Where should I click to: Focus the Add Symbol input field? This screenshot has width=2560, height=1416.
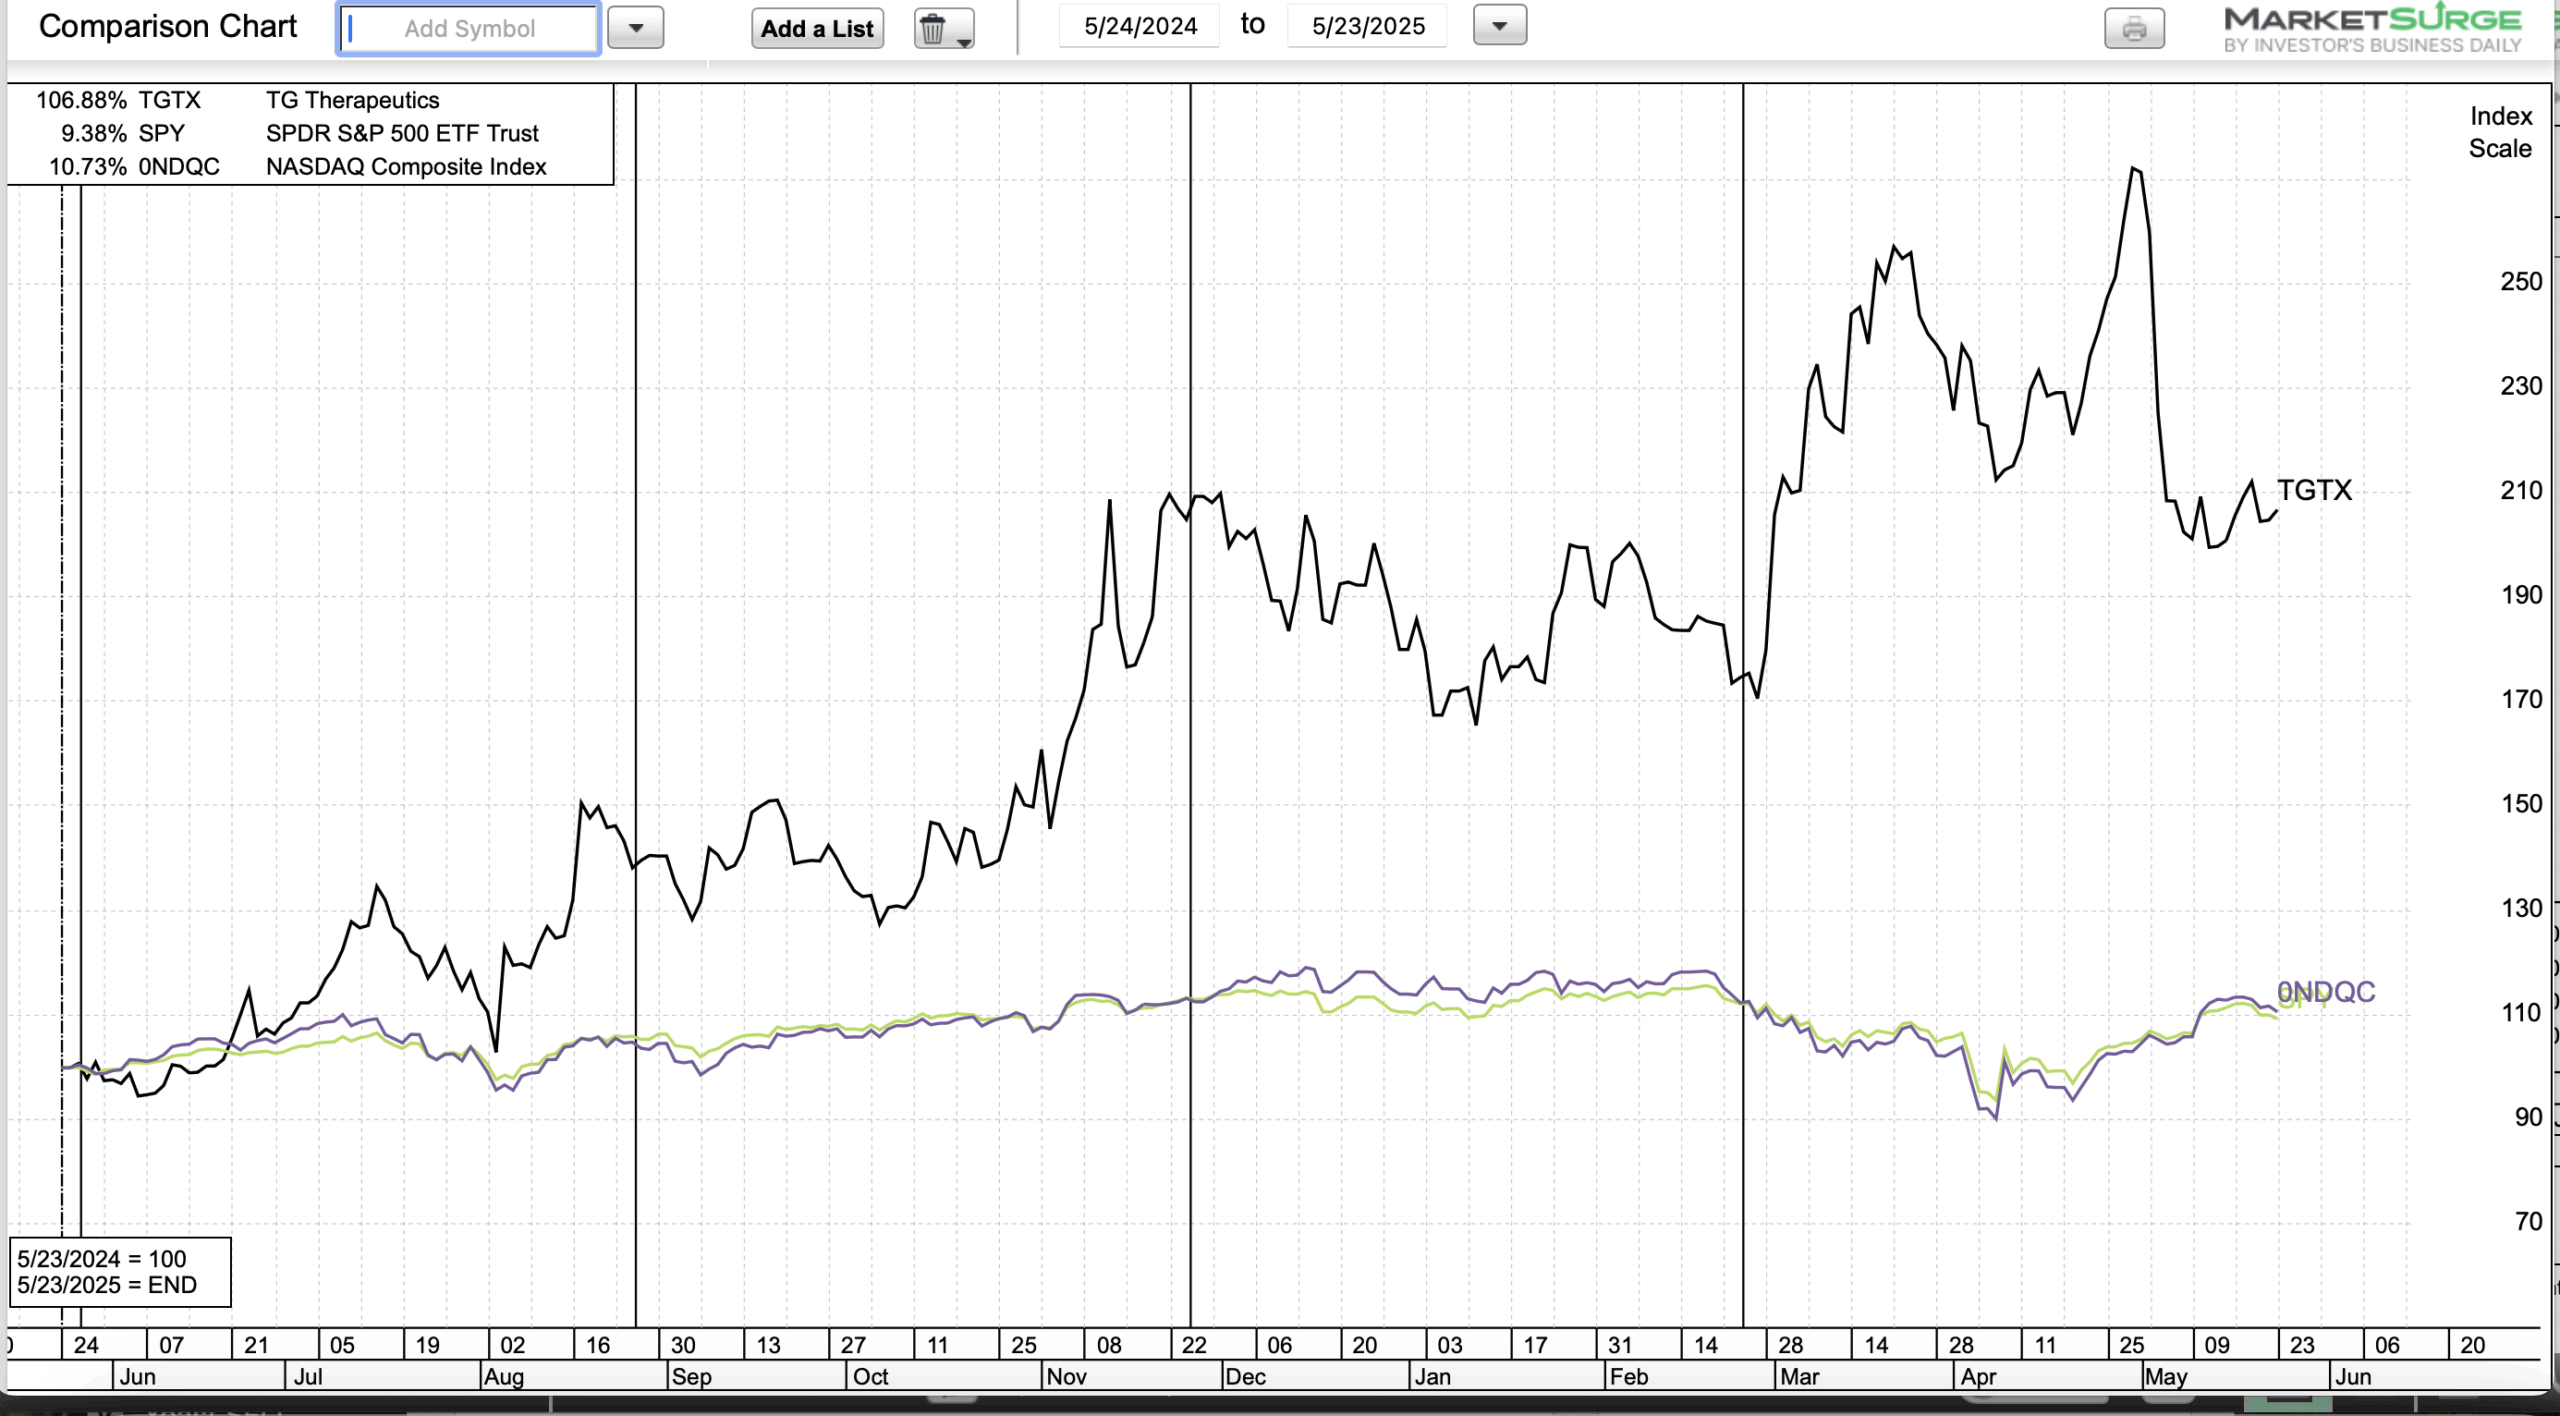click(469, 29)
